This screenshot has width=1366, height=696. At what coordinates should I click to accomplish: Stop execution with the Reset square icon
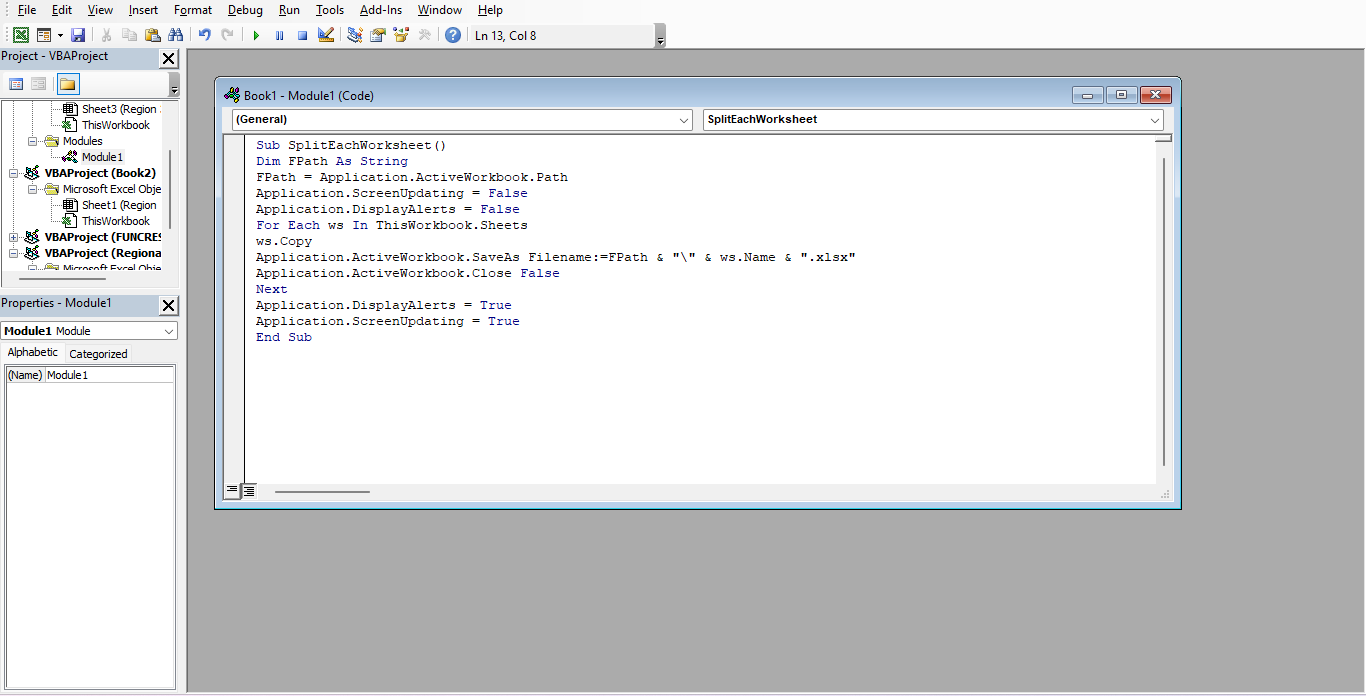point(302,35)
